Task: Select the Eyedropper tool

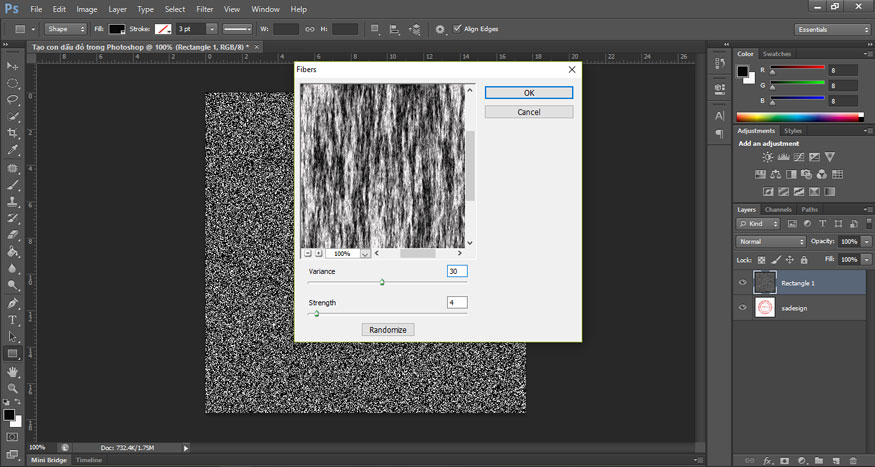Action: [12, 150]
